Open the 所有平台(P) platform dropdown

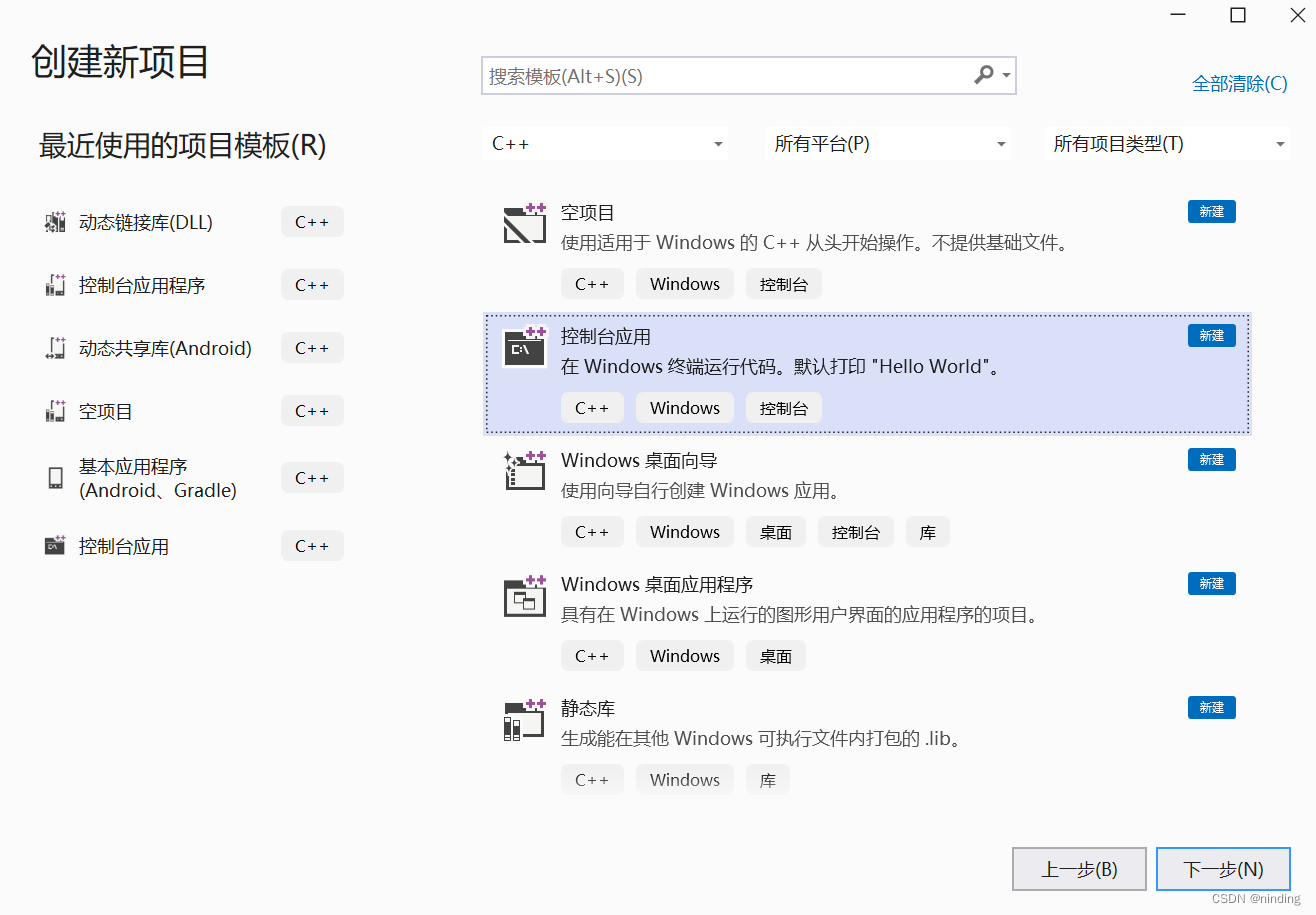889,144
